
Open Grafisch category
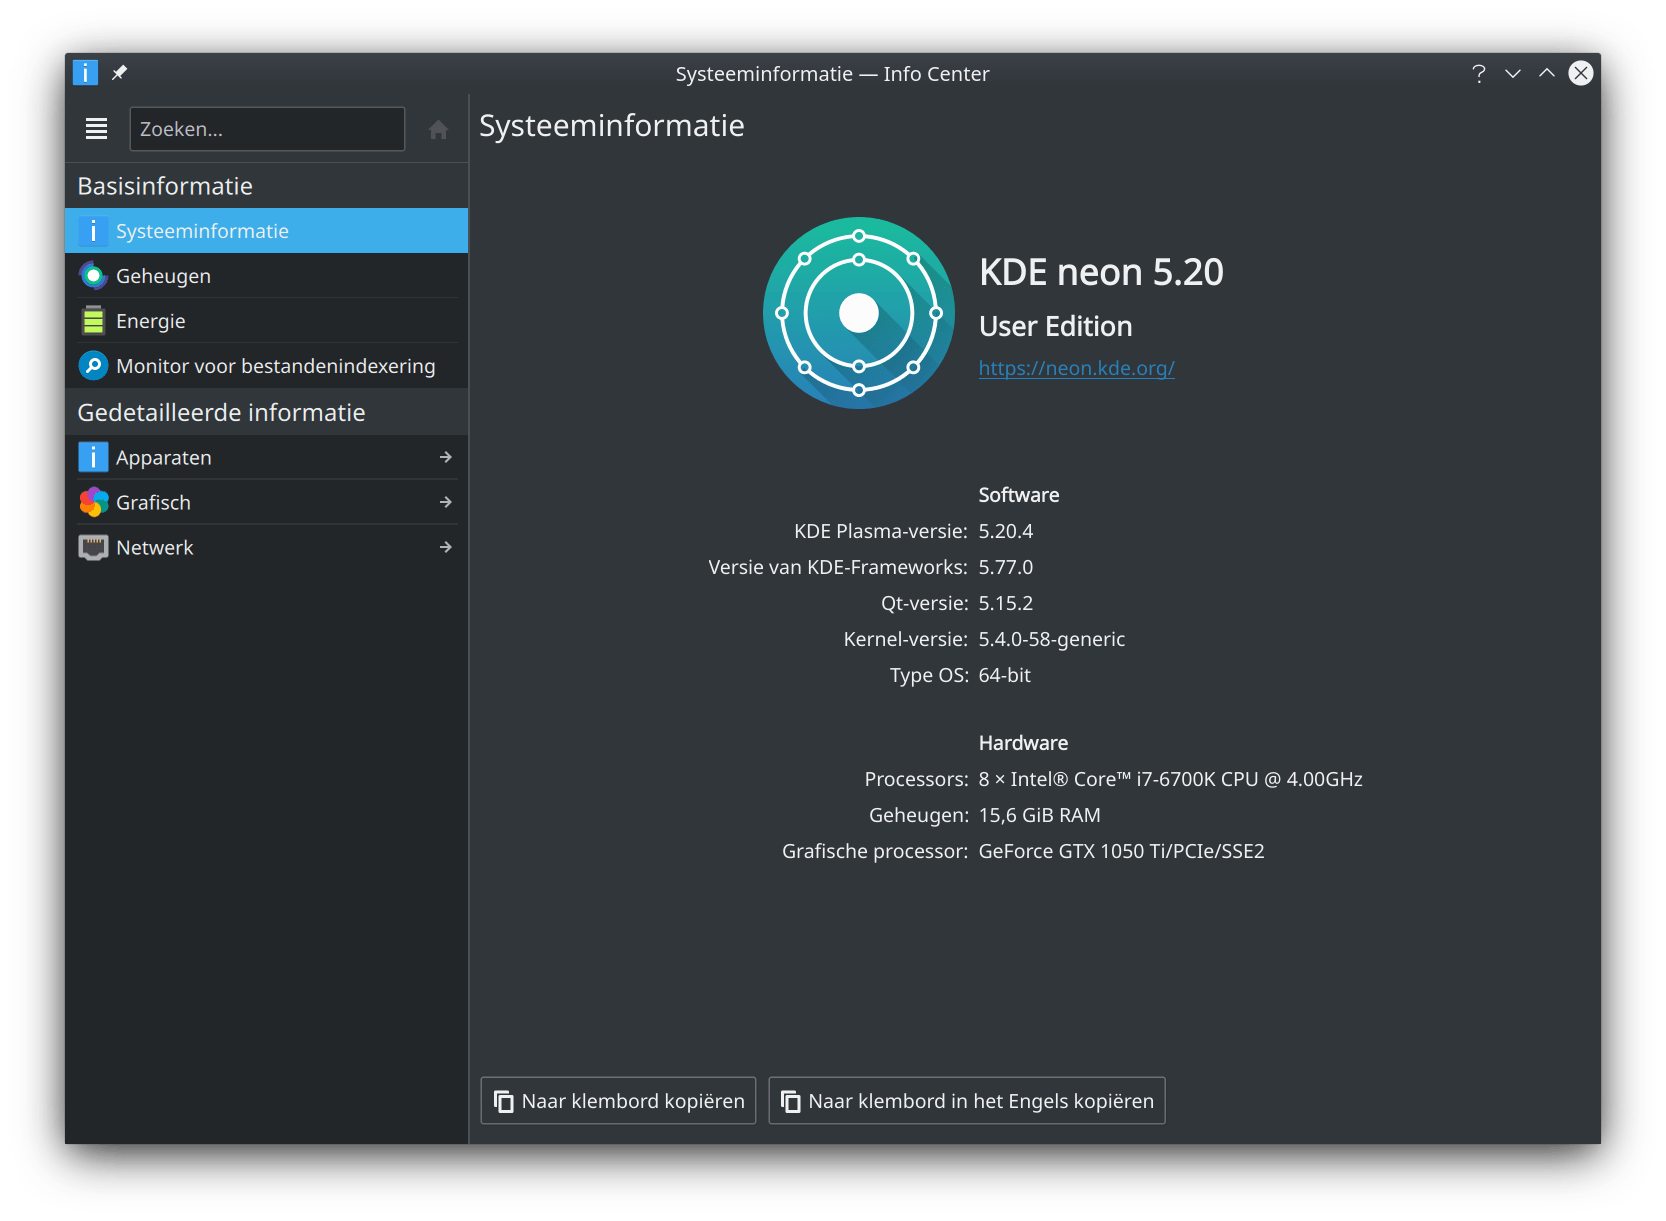(x=266, y=502)
